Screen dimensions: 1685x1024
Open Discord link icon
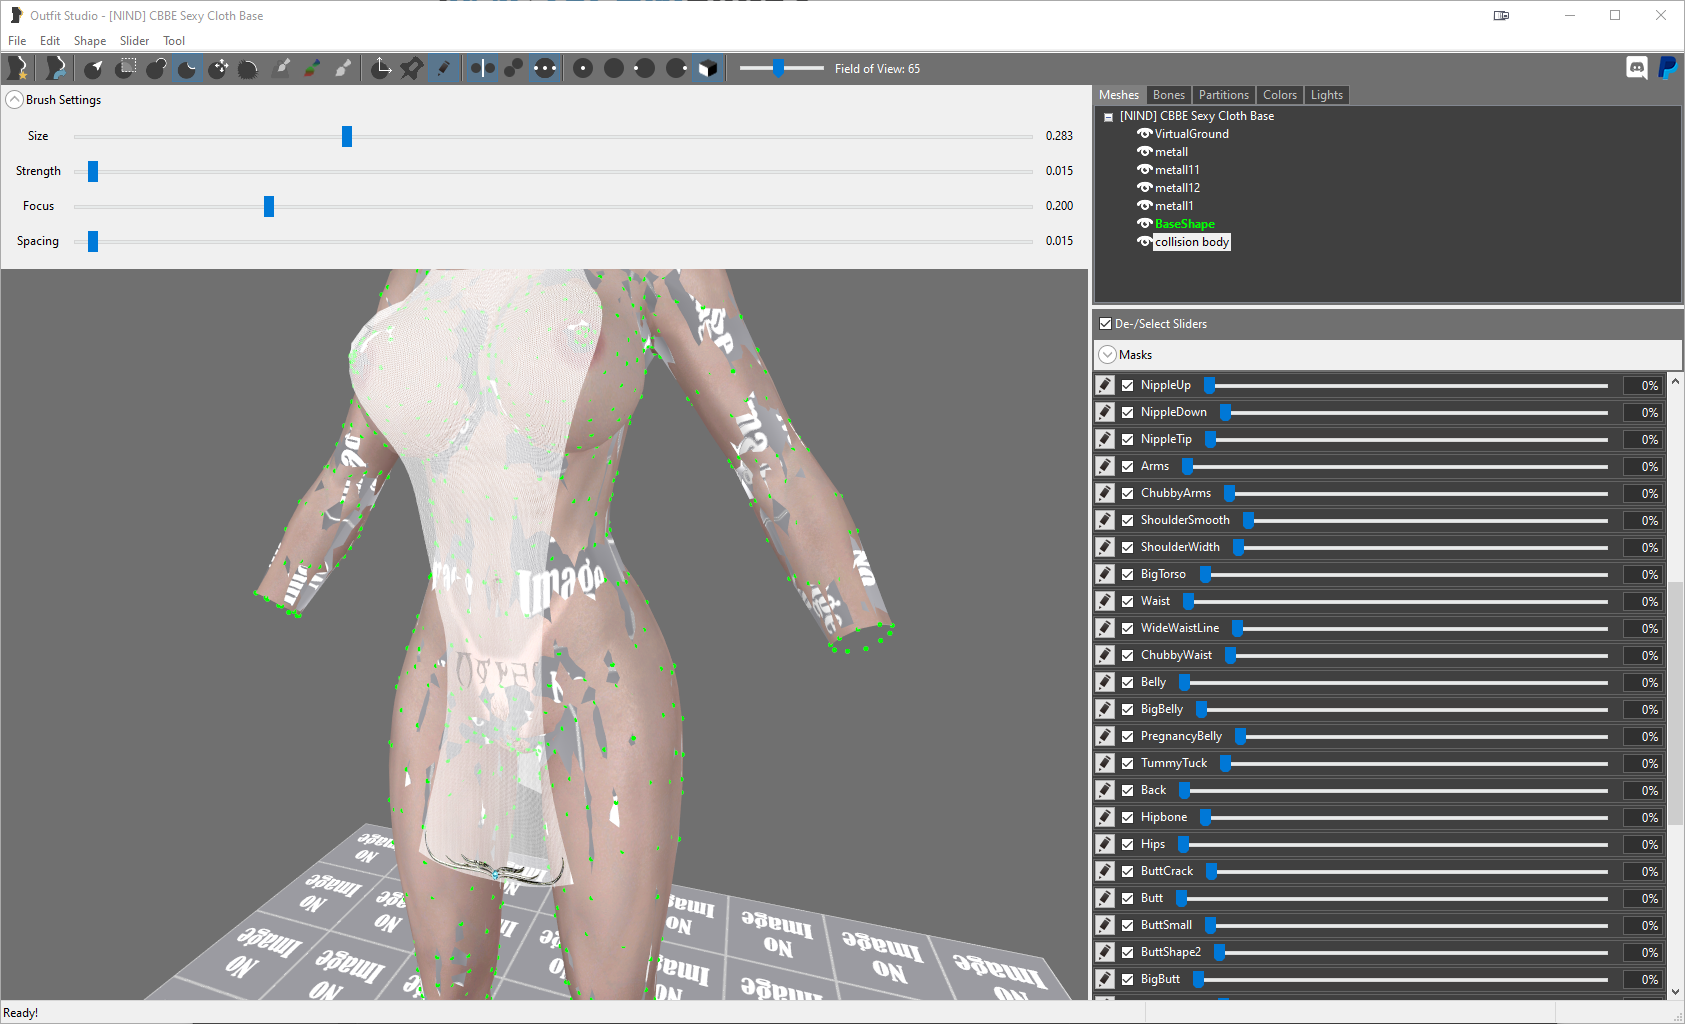(1637, 68)
